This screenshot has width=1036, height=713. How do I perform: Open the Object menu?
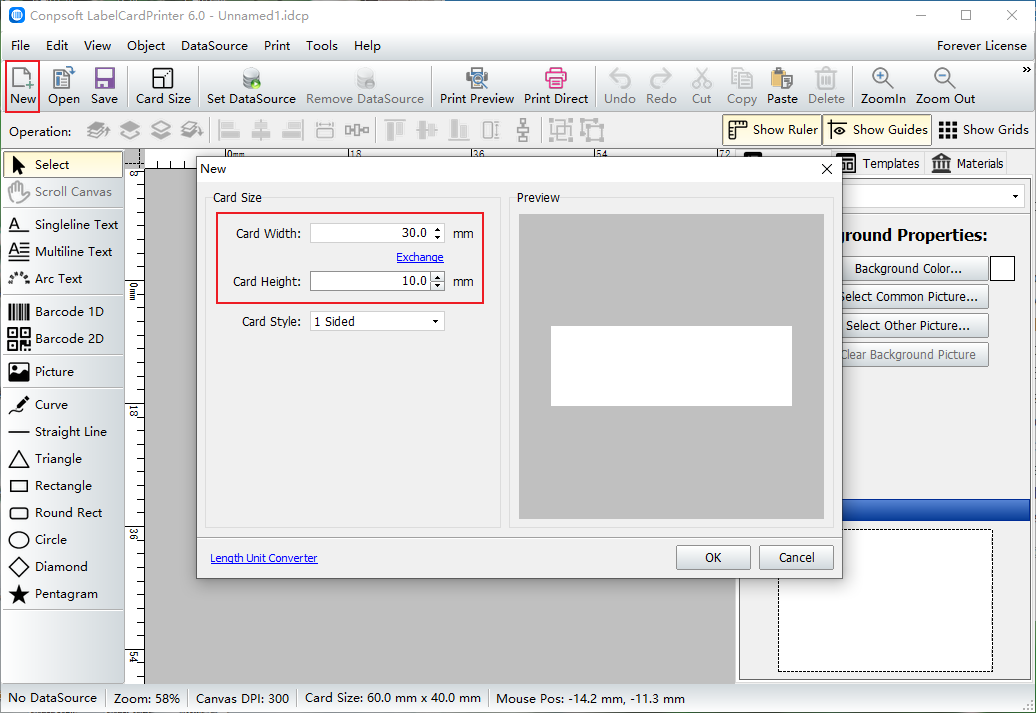146,46
